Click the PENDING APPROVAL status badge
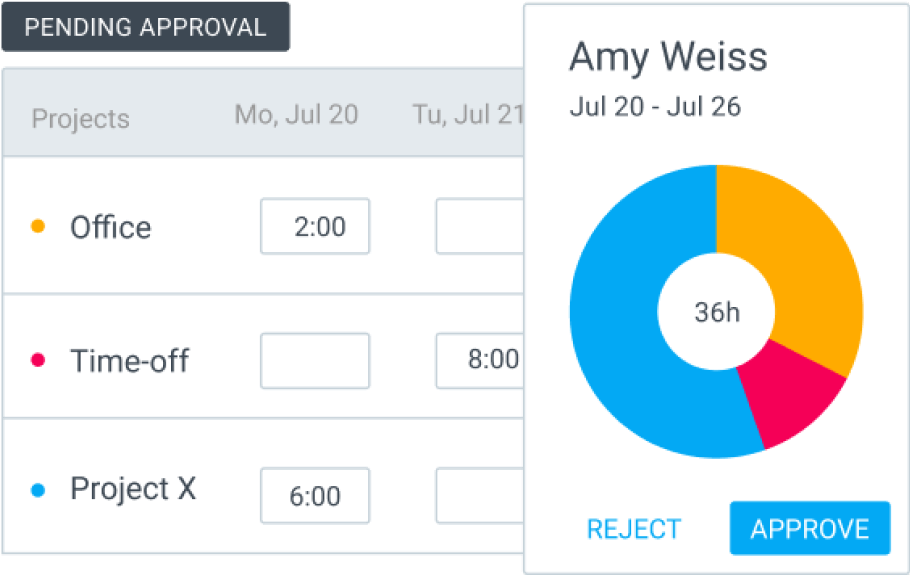Image resolution: width=910 pixels, height=576 pixels. pyautogui.click(x=146, y=27)
